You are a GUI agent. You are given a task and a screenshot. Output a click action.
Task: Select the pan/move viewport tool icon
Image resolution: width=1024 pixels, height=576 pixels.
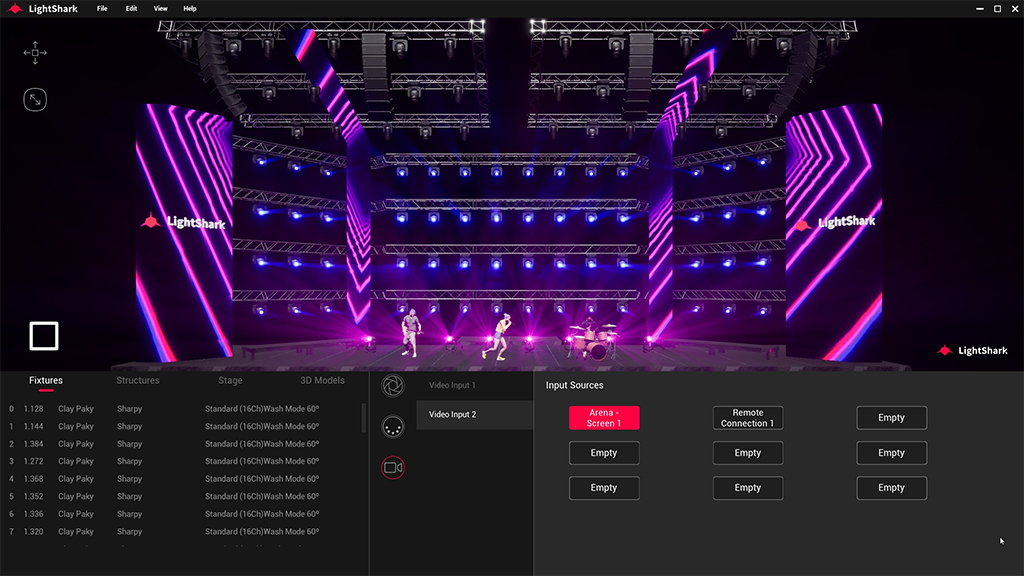(35, 53)
